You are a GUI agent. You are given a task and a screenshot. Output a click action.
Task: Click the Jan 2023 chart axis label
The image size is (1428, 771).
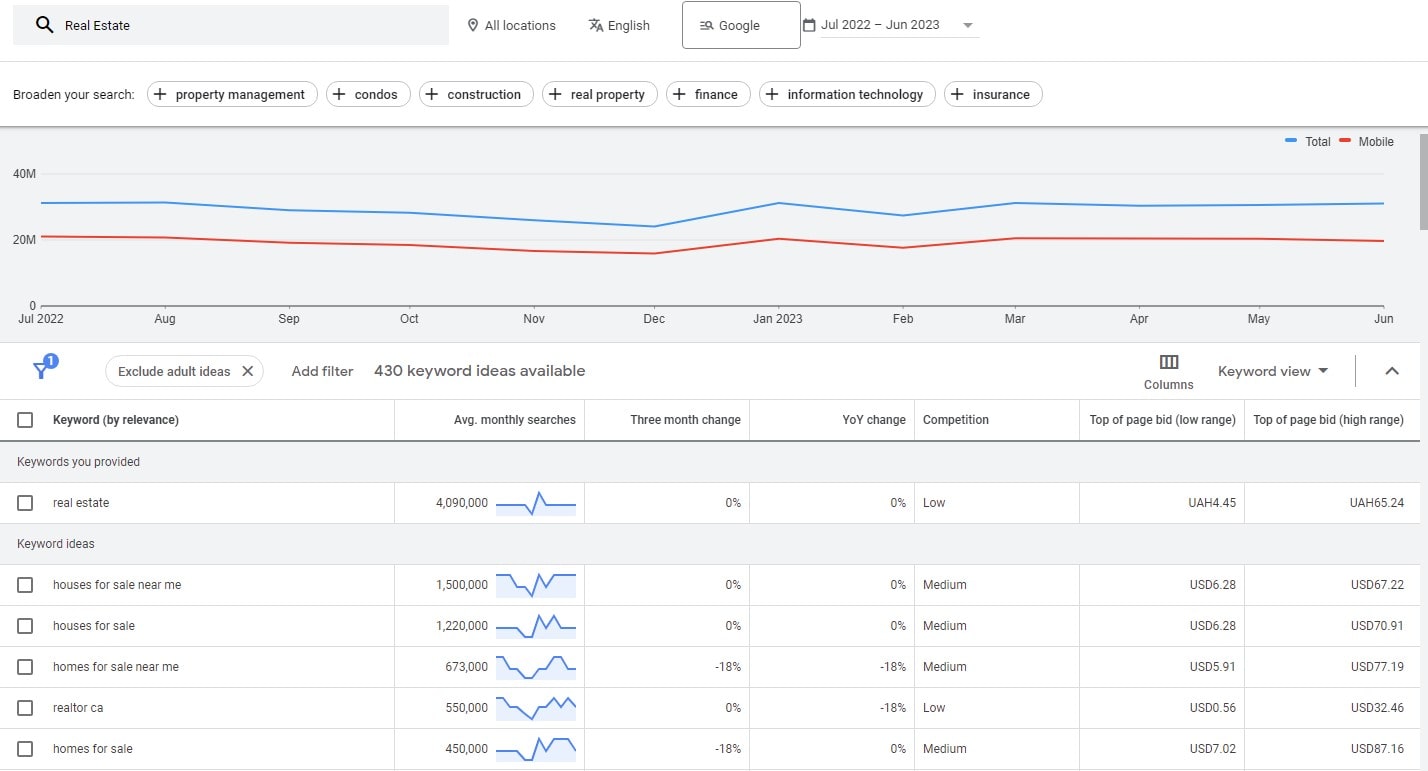[777, 319]
